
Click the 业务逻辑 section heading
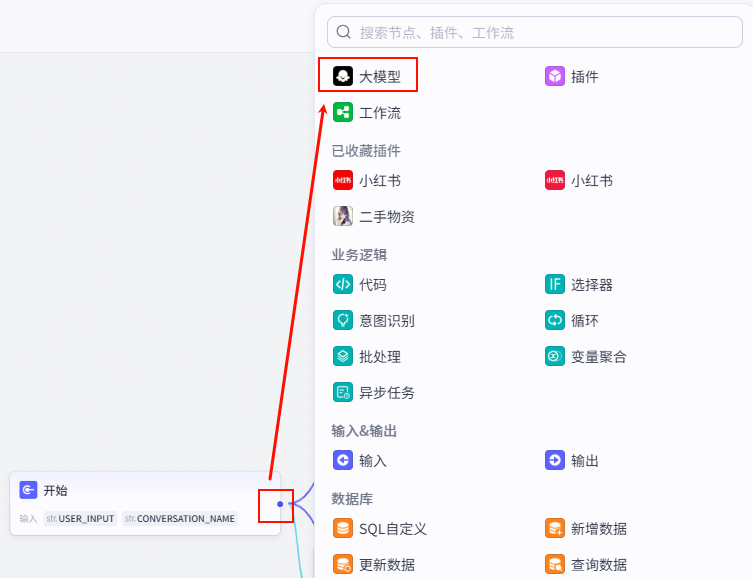click(x=359, y=255)
